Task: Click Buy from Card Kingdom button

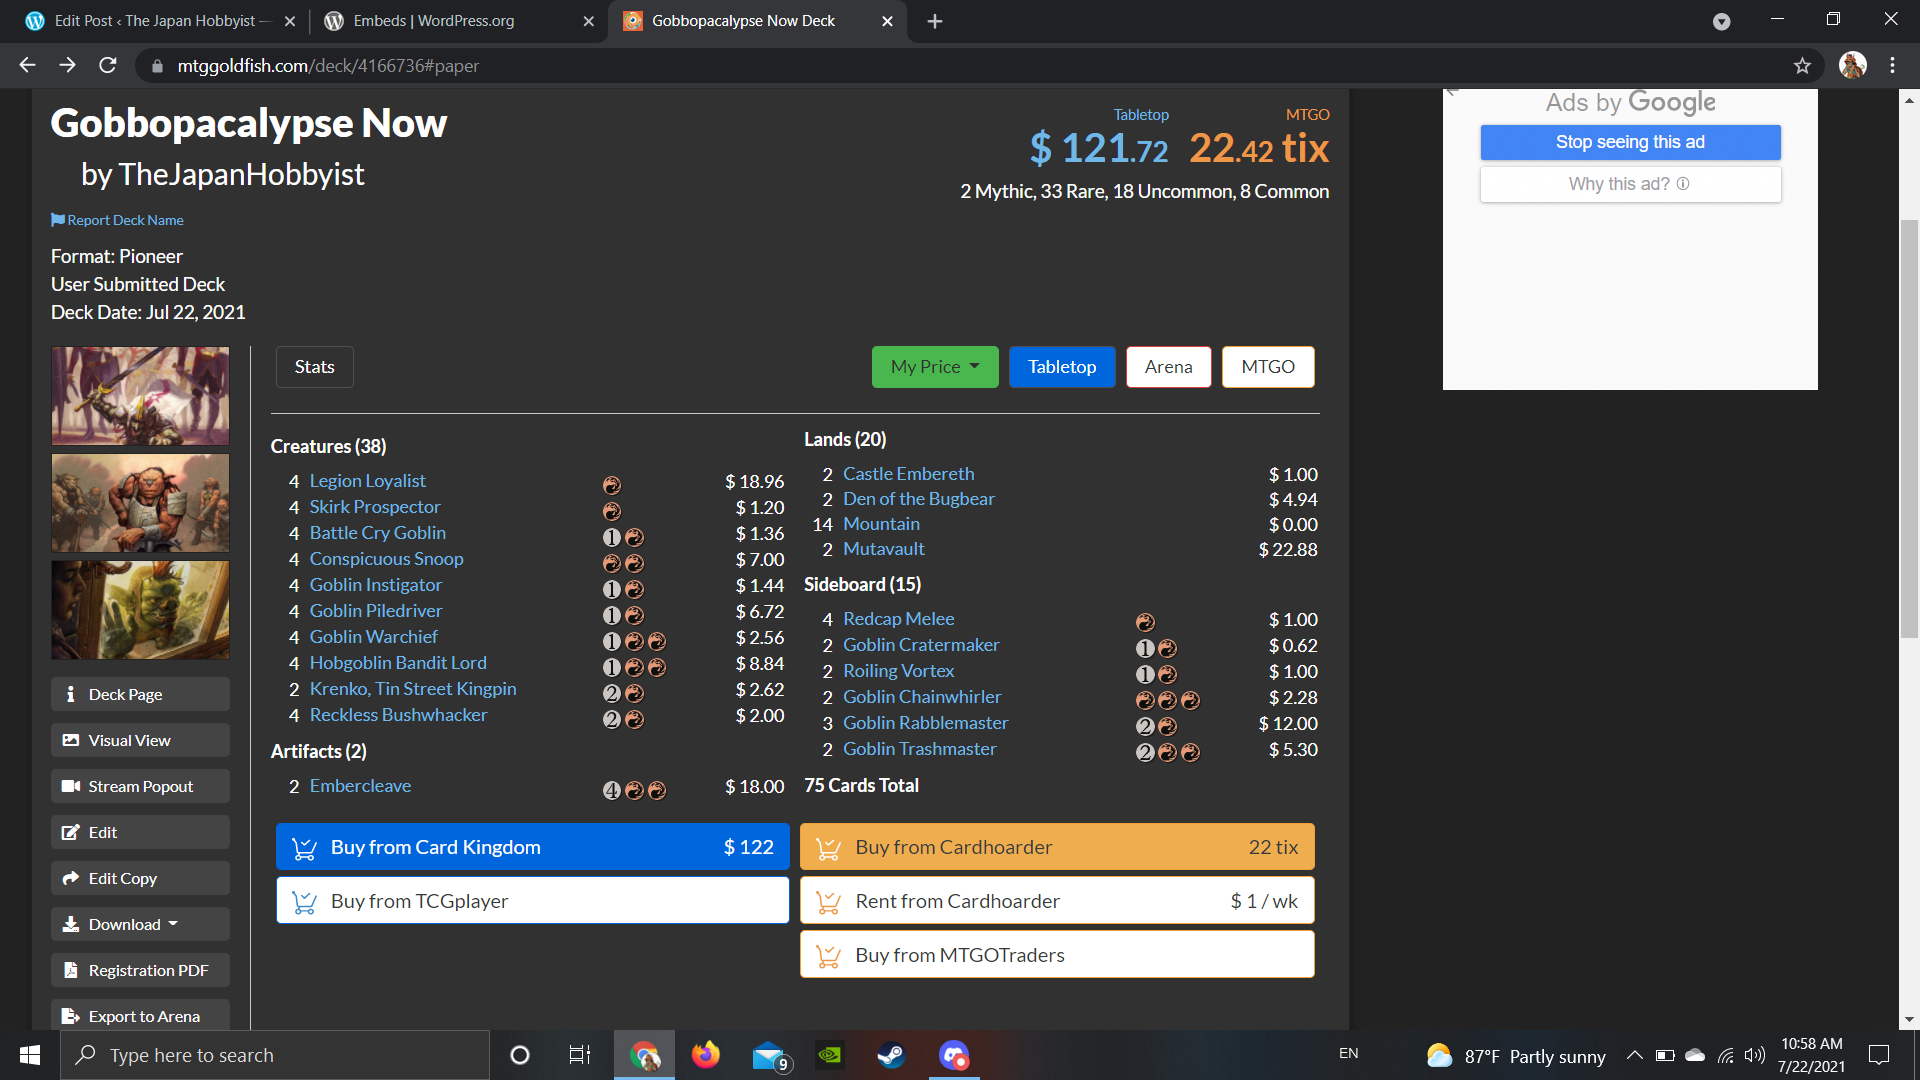Action: 532,847
